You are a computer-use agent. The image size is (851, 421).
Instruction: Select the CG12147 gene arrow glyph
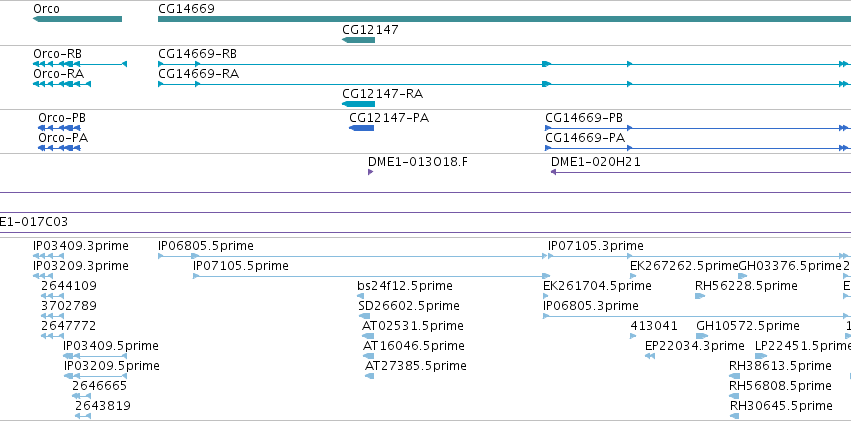point(358,40)
